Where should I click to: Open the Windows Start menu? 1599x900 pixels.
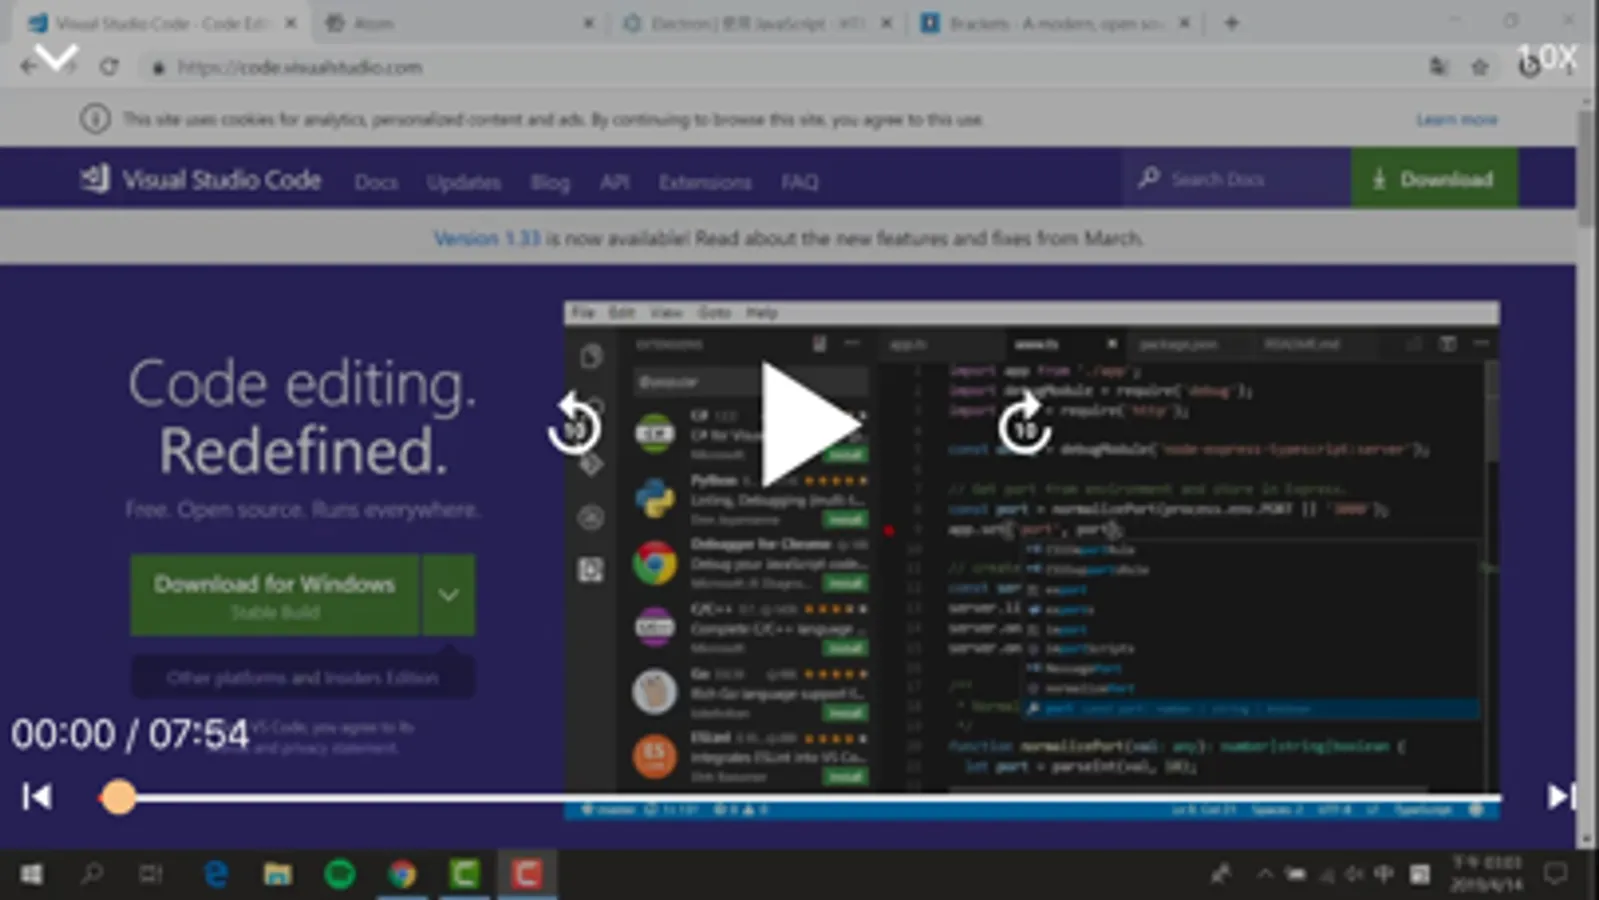pos(31,875)
